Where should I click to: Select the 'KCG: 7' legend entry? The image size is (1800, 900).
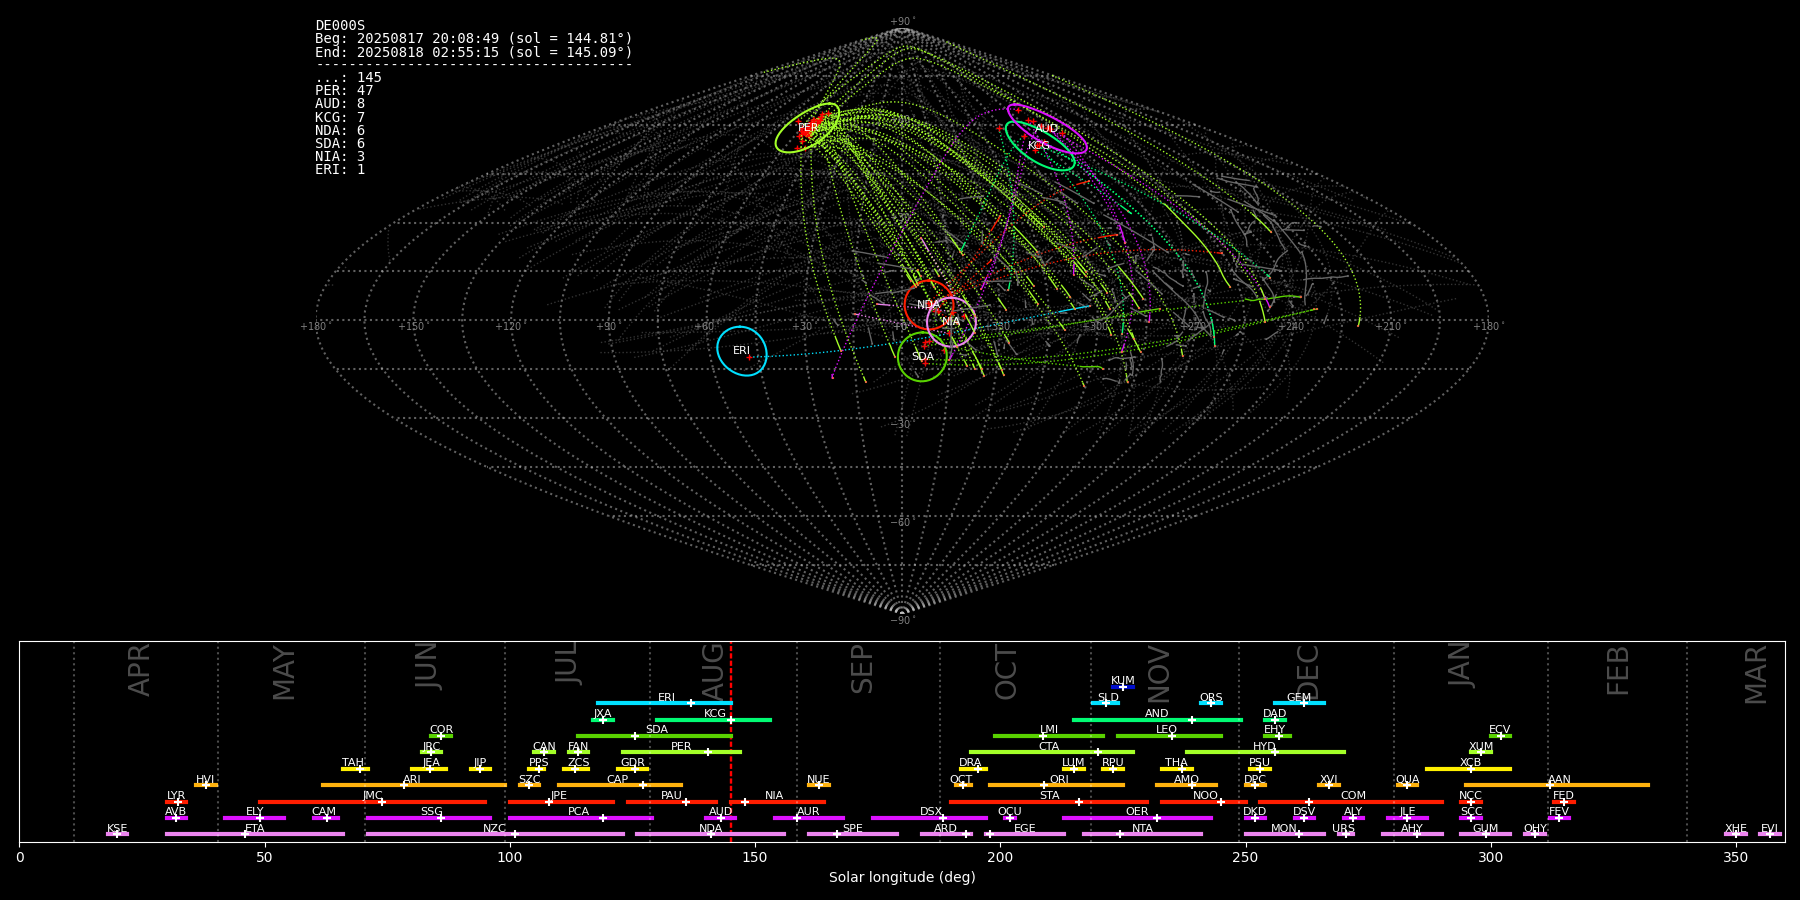point(340,118)
